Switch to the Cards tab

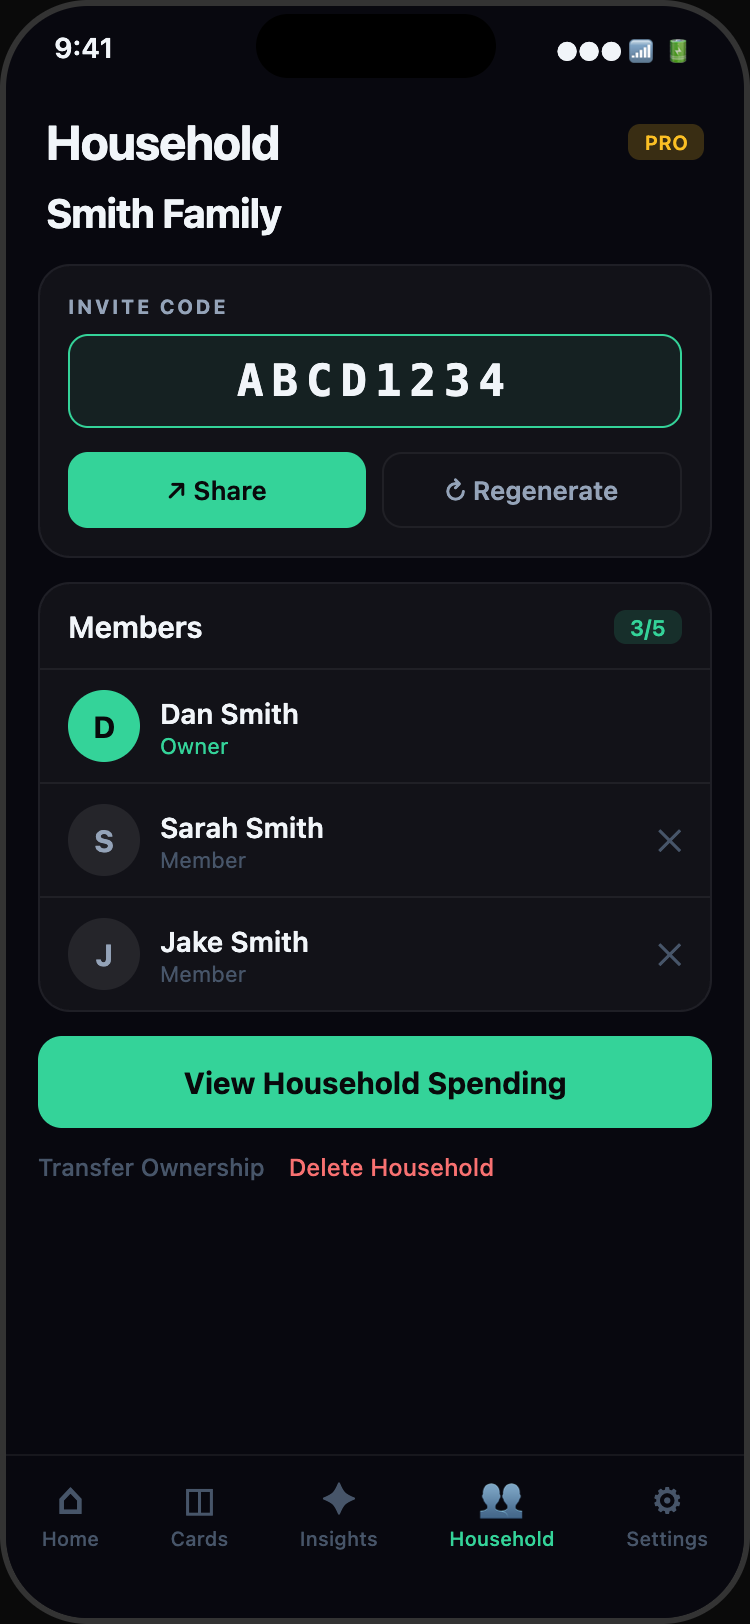[x=199, y=1516]
